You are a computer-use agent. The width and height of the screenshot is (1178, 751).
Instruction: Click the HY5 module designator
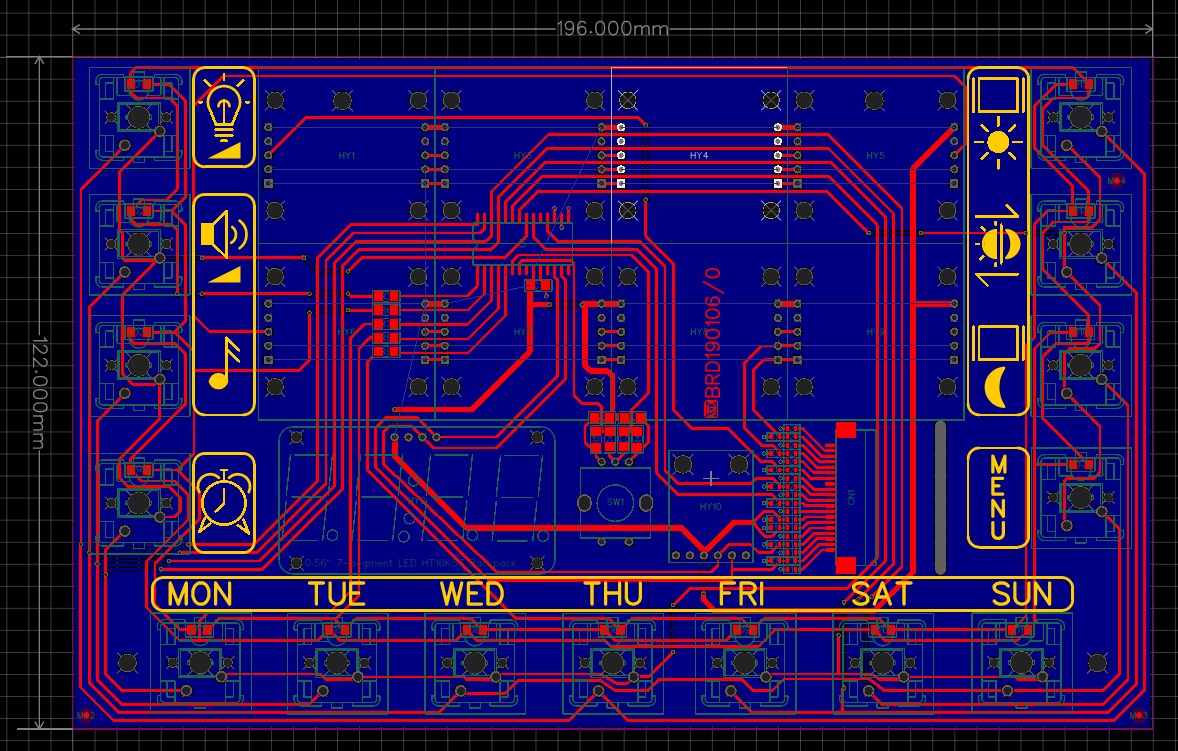[875, 155]
